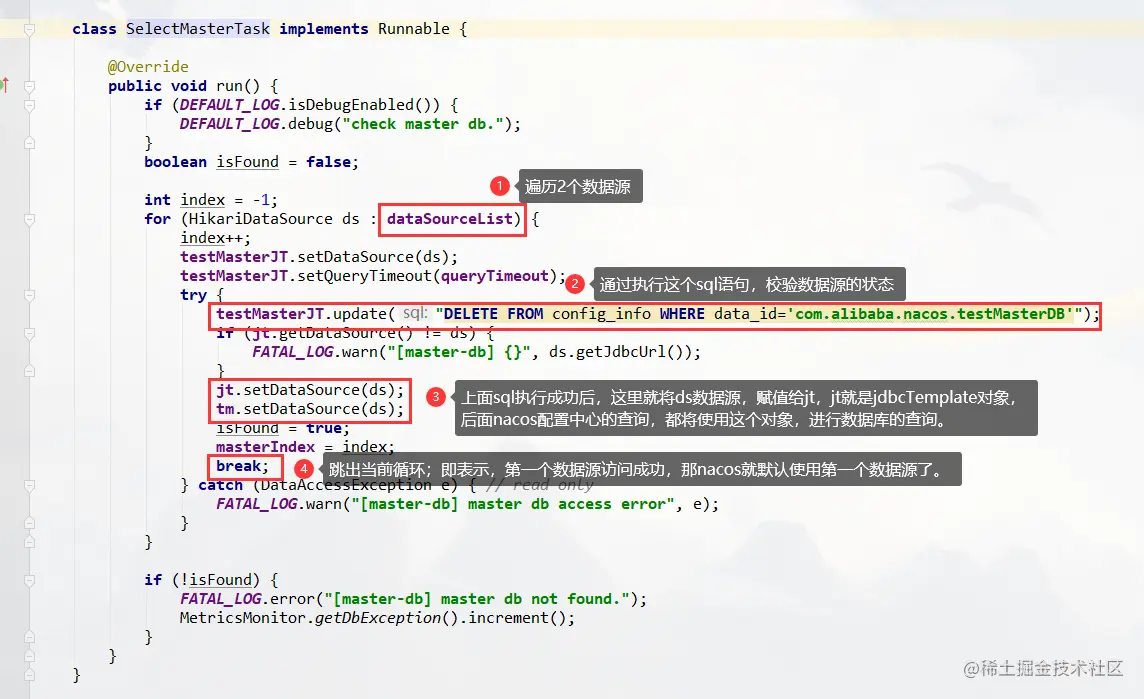1144x699 pixels.
Task: Click the DELETE FROM config_info SQL string
Action: point(759,314)
